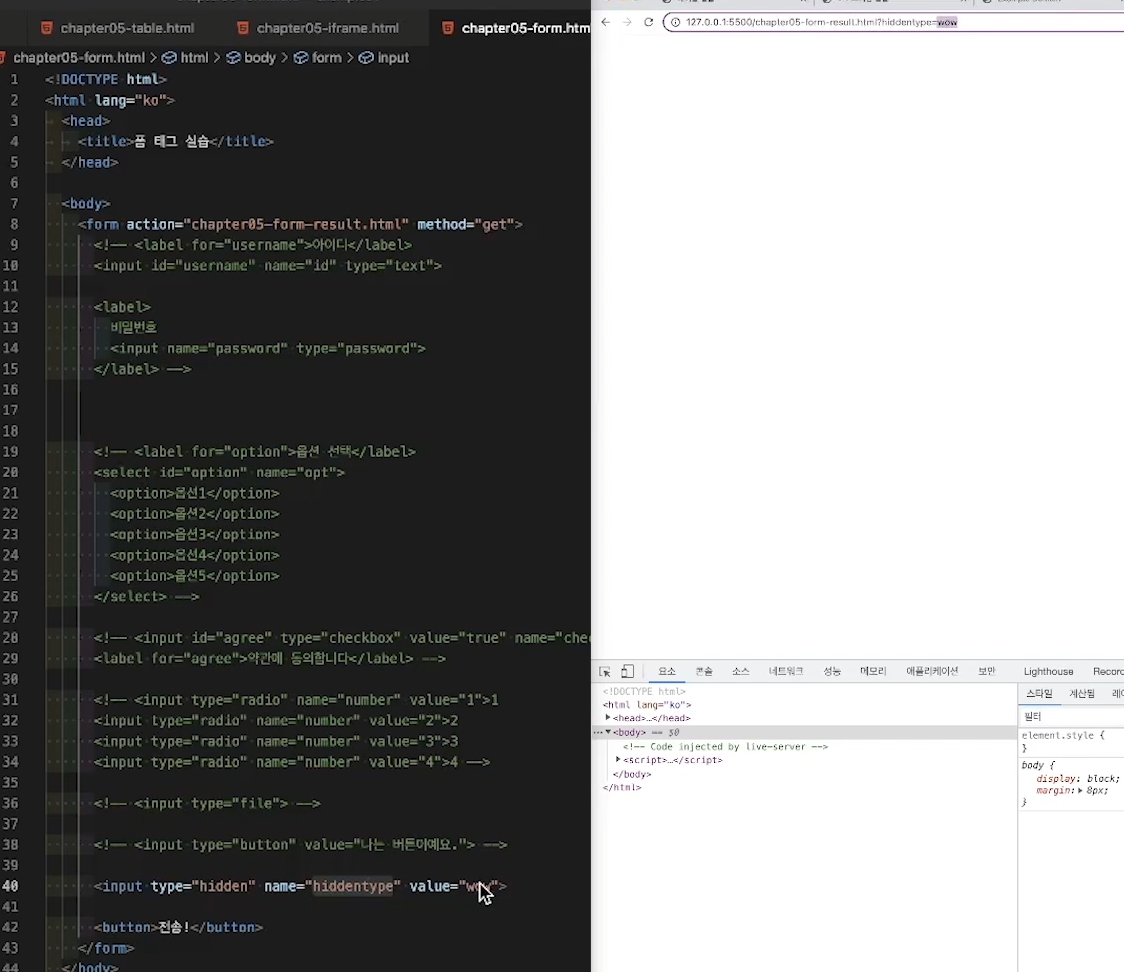Click the symbol icon beside body in the breadcrumb
Image resolution: width=1124 pixels, height=972 pixels.
[x=234, y=57]
